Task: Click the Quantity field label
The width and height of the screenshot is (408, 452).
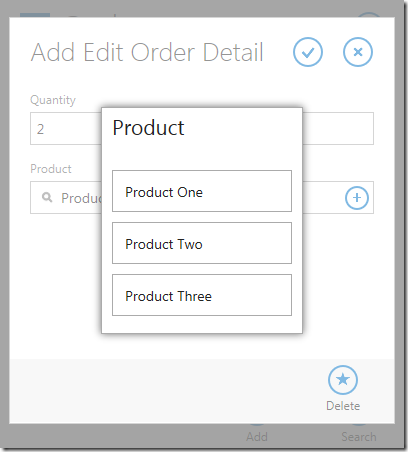Action: [x=53, y=100]
